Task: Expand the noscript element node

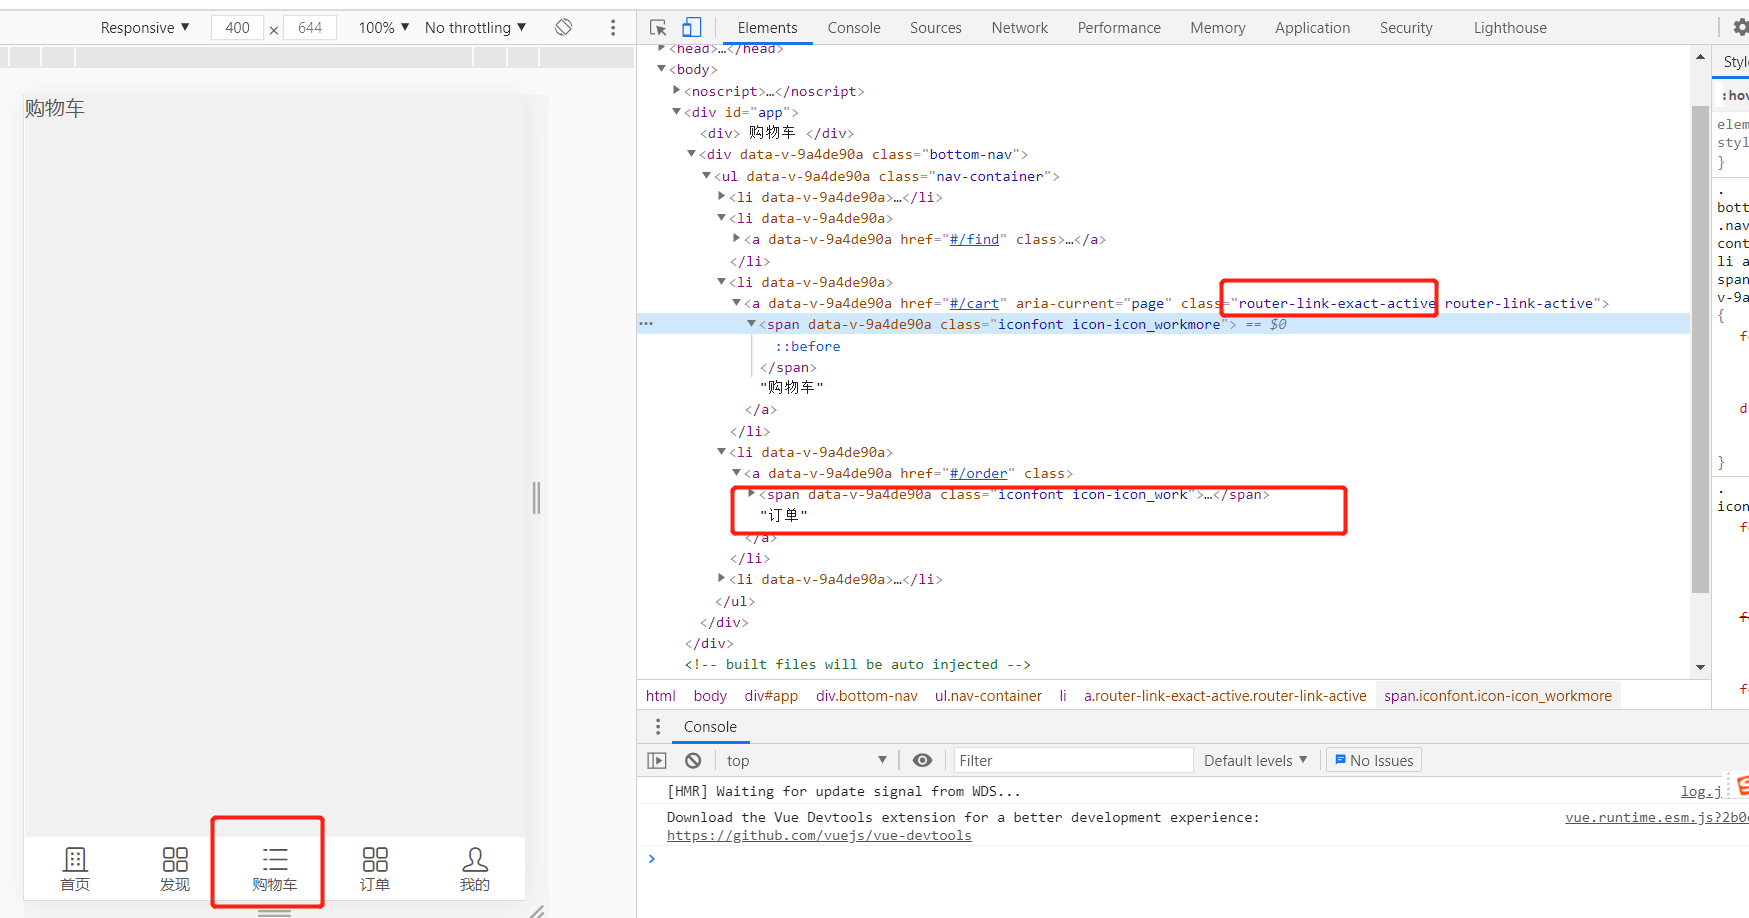Action: (676, 91)
